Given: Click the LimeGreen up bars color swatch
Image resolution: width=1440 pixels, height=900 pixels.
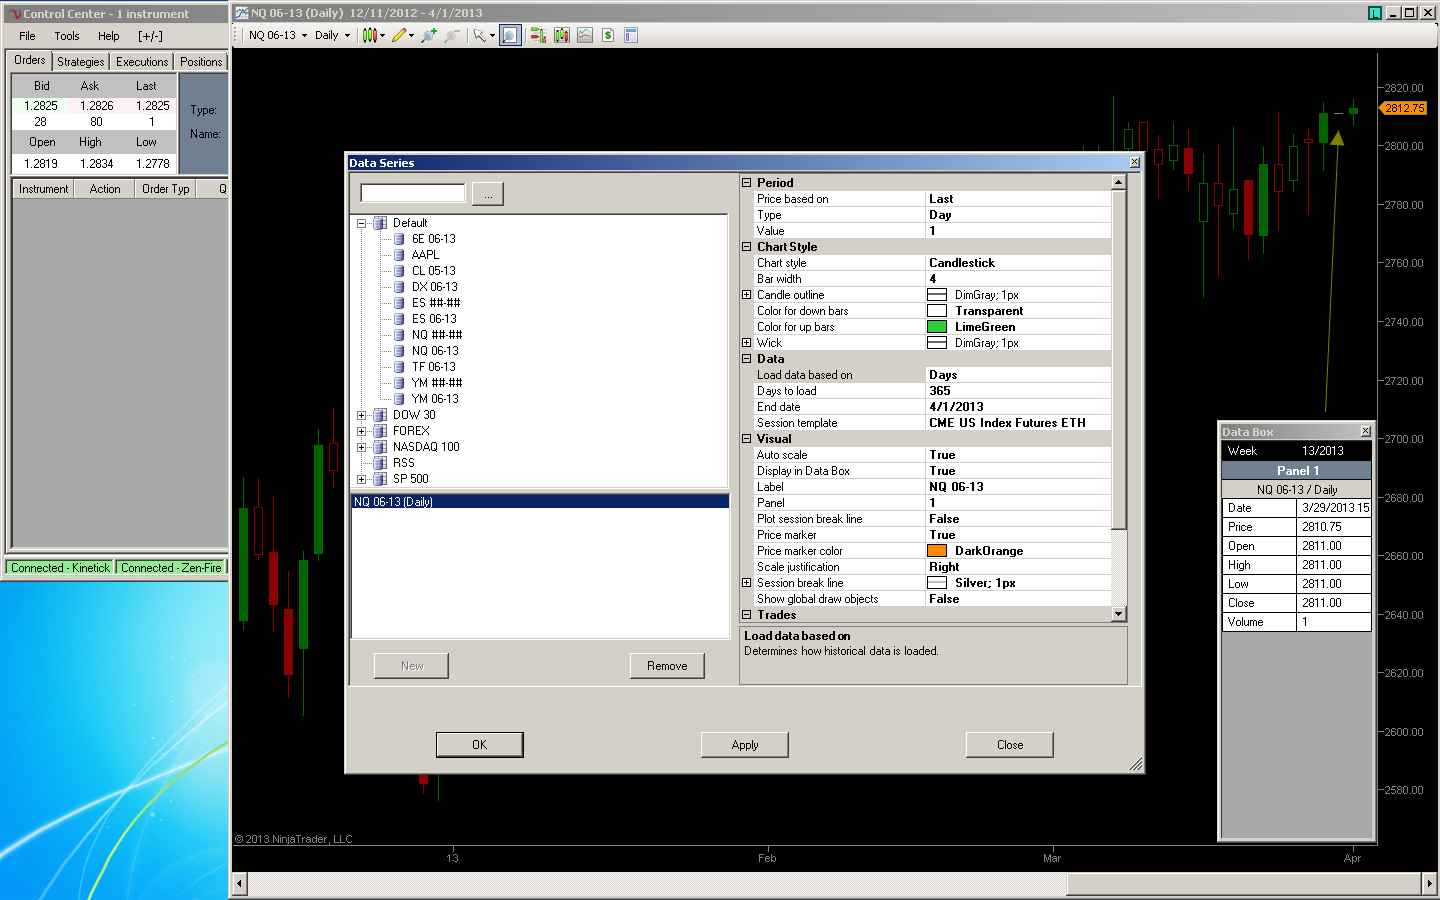Looking at the screenshot, I should coord(937,327).
